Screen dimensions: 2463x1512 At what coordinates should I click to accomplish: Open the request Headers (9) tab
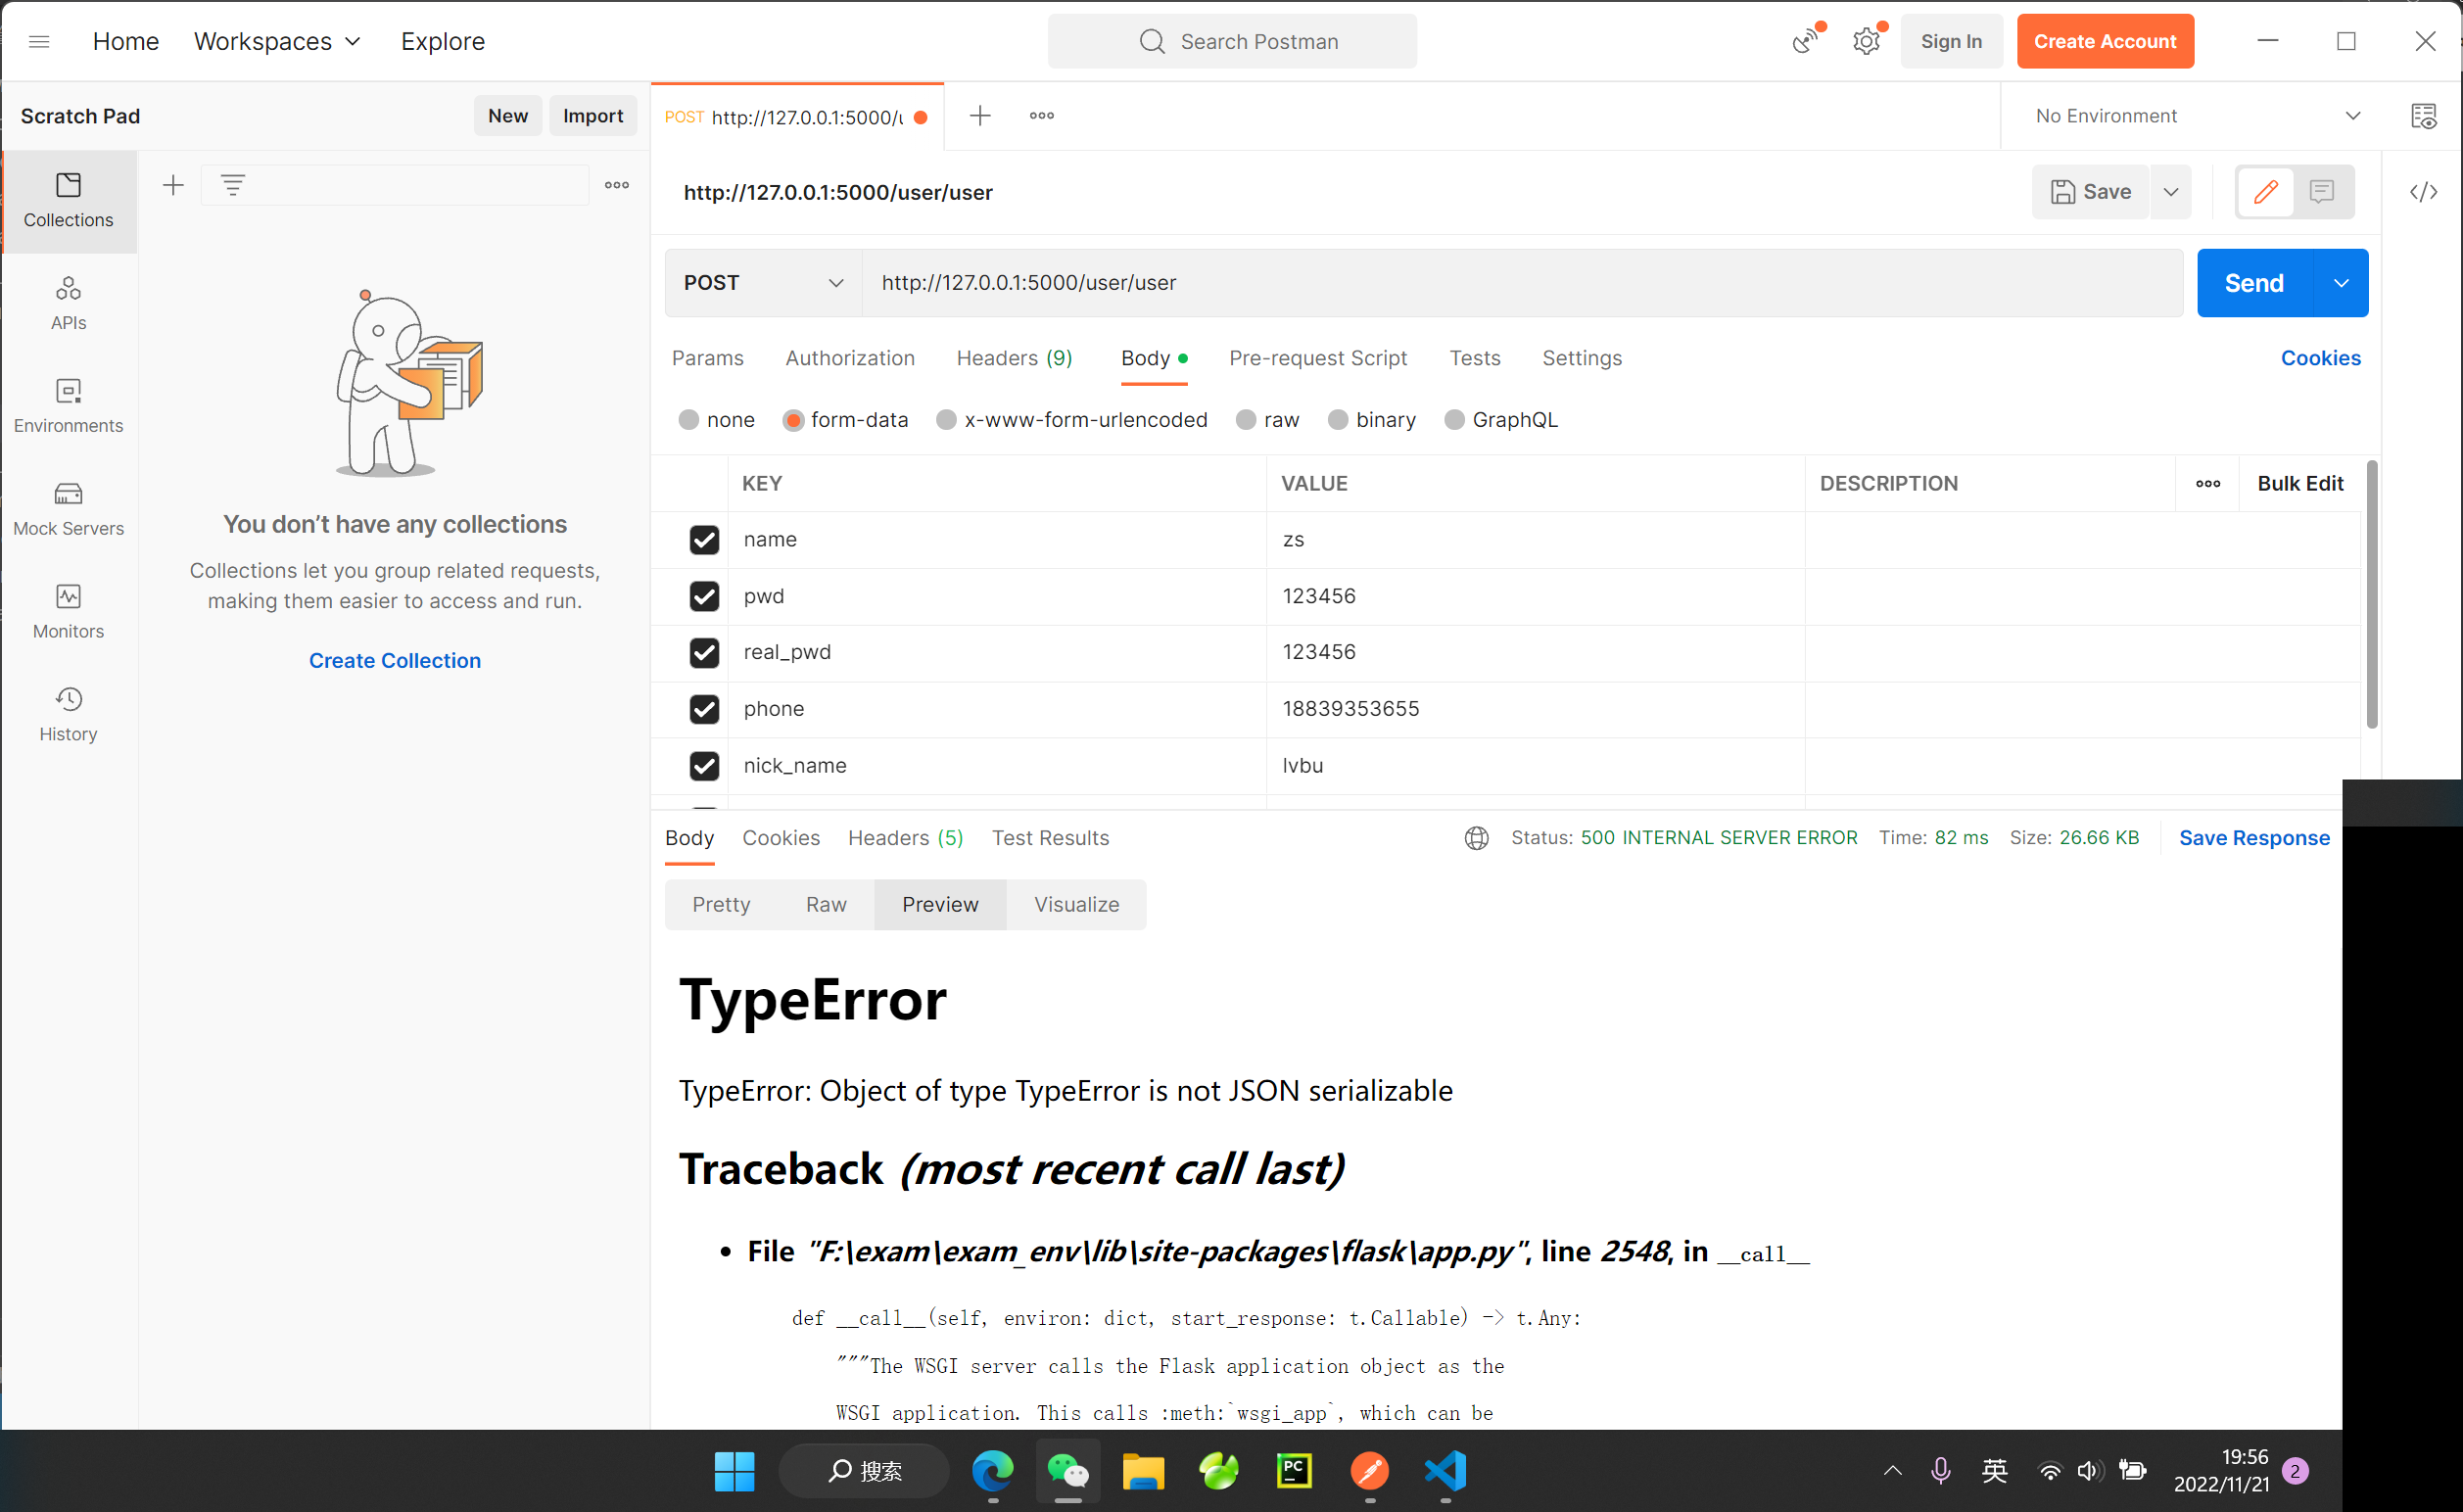pos(1014,358)
